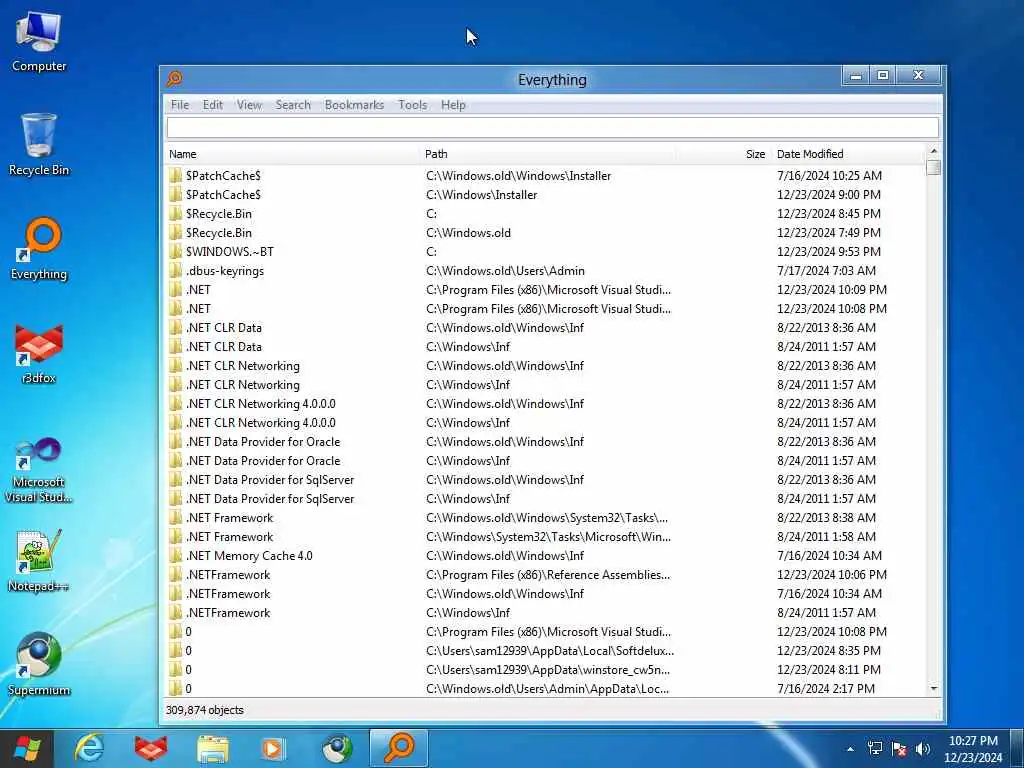Launch r3dfox from the taskbar
The height and width of the screenshot is (768, 1024).
(x=151, y=748)
